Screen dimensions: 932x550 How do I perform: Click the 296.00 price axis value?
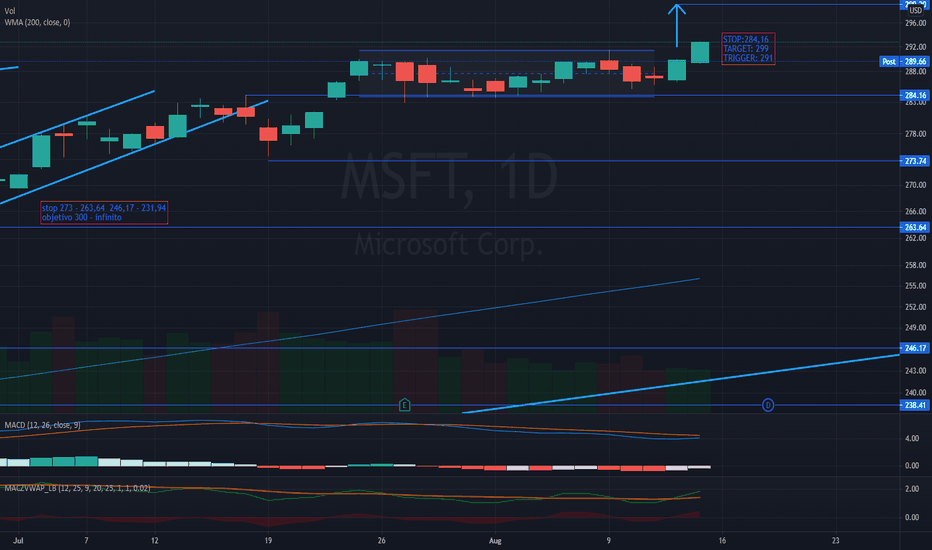click(x=915, y=23)
